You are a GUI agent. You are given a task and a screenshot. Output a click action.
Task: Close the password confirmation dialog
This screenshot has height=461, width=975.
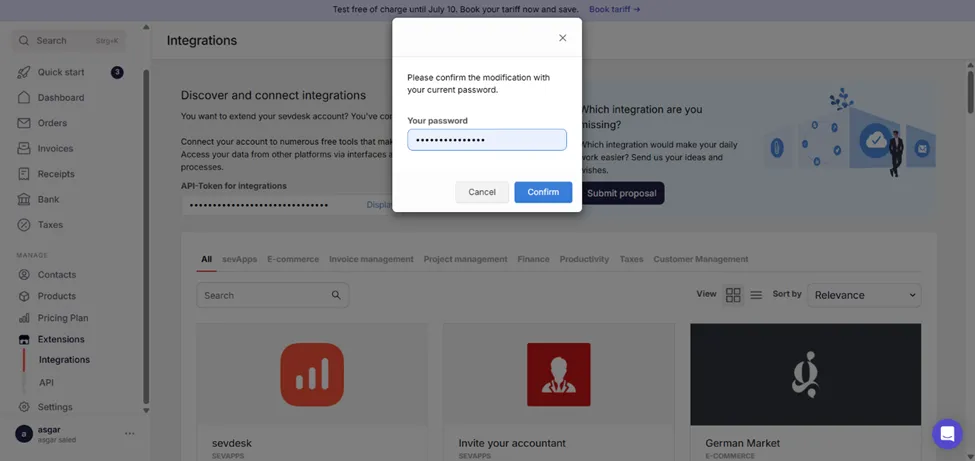tap(563, 38)
